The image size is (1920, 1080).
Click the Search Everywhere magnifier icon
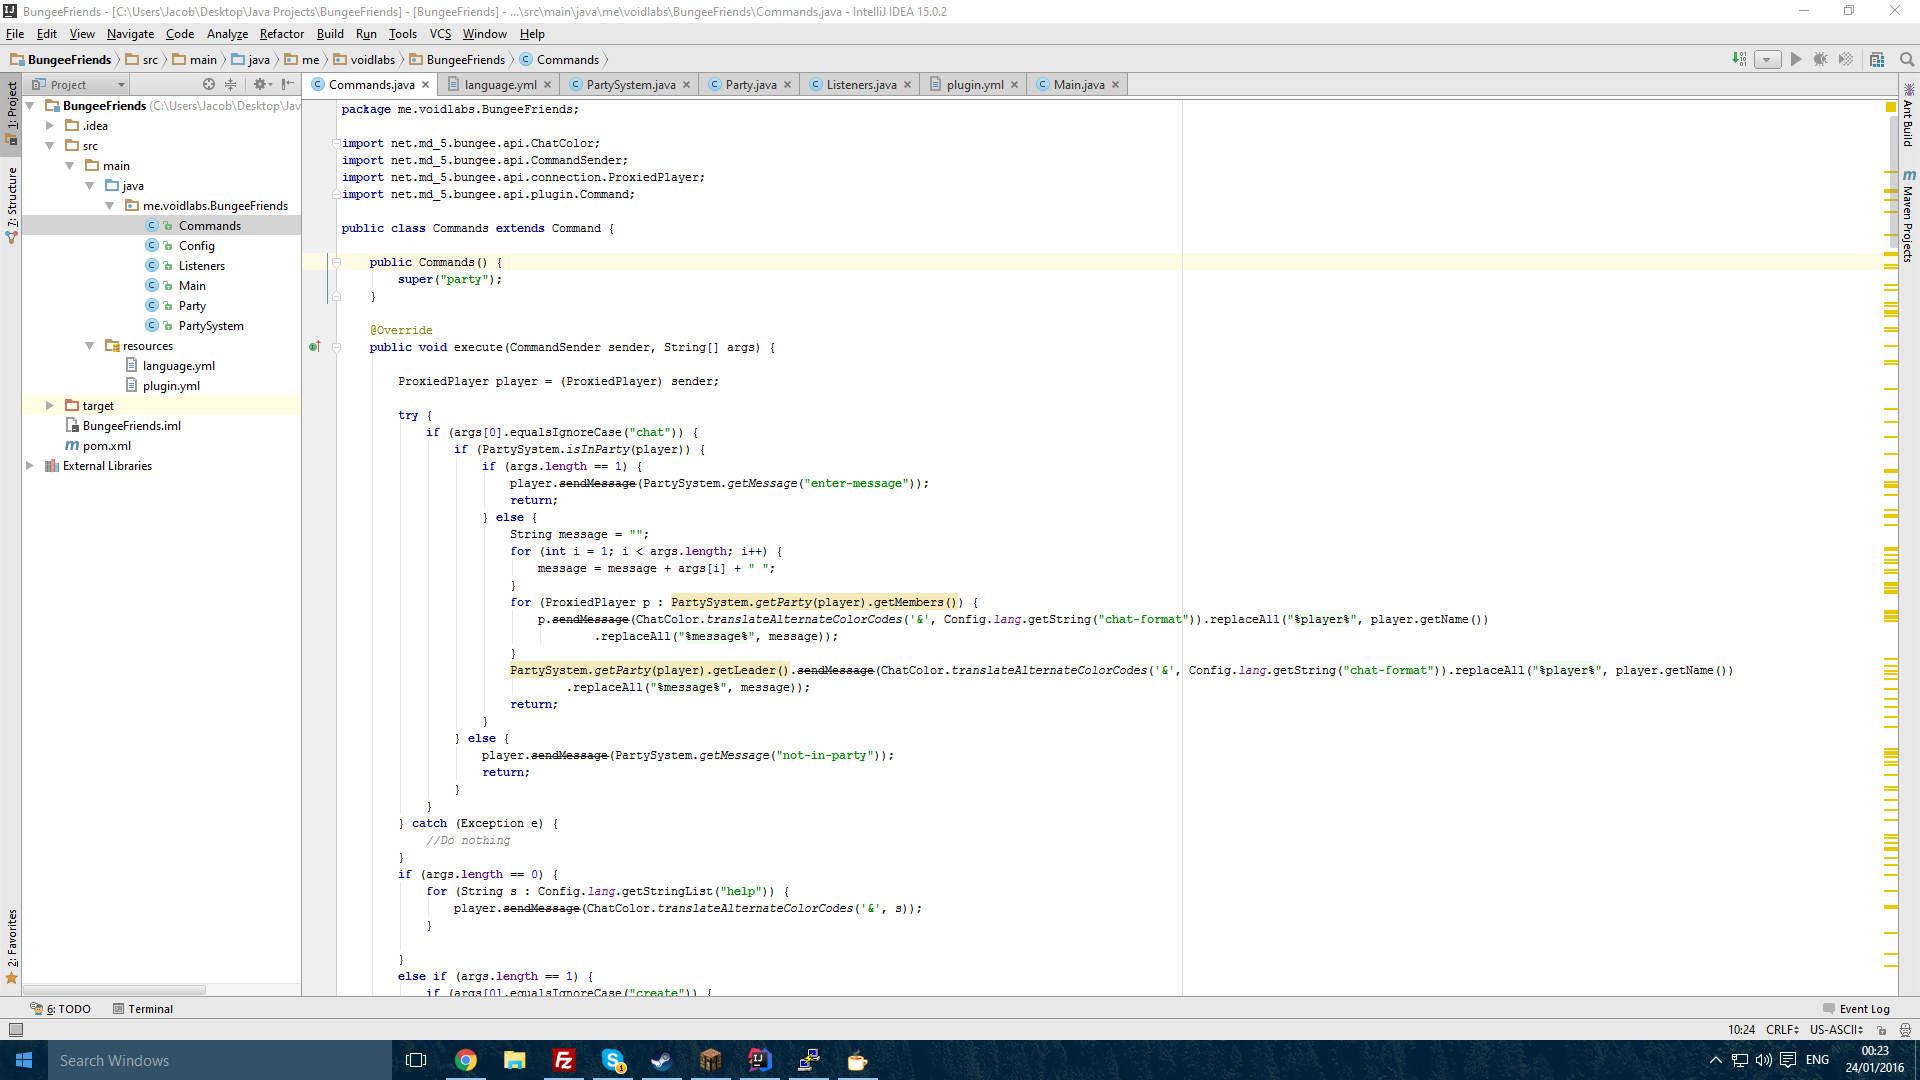pos(1906,60)
